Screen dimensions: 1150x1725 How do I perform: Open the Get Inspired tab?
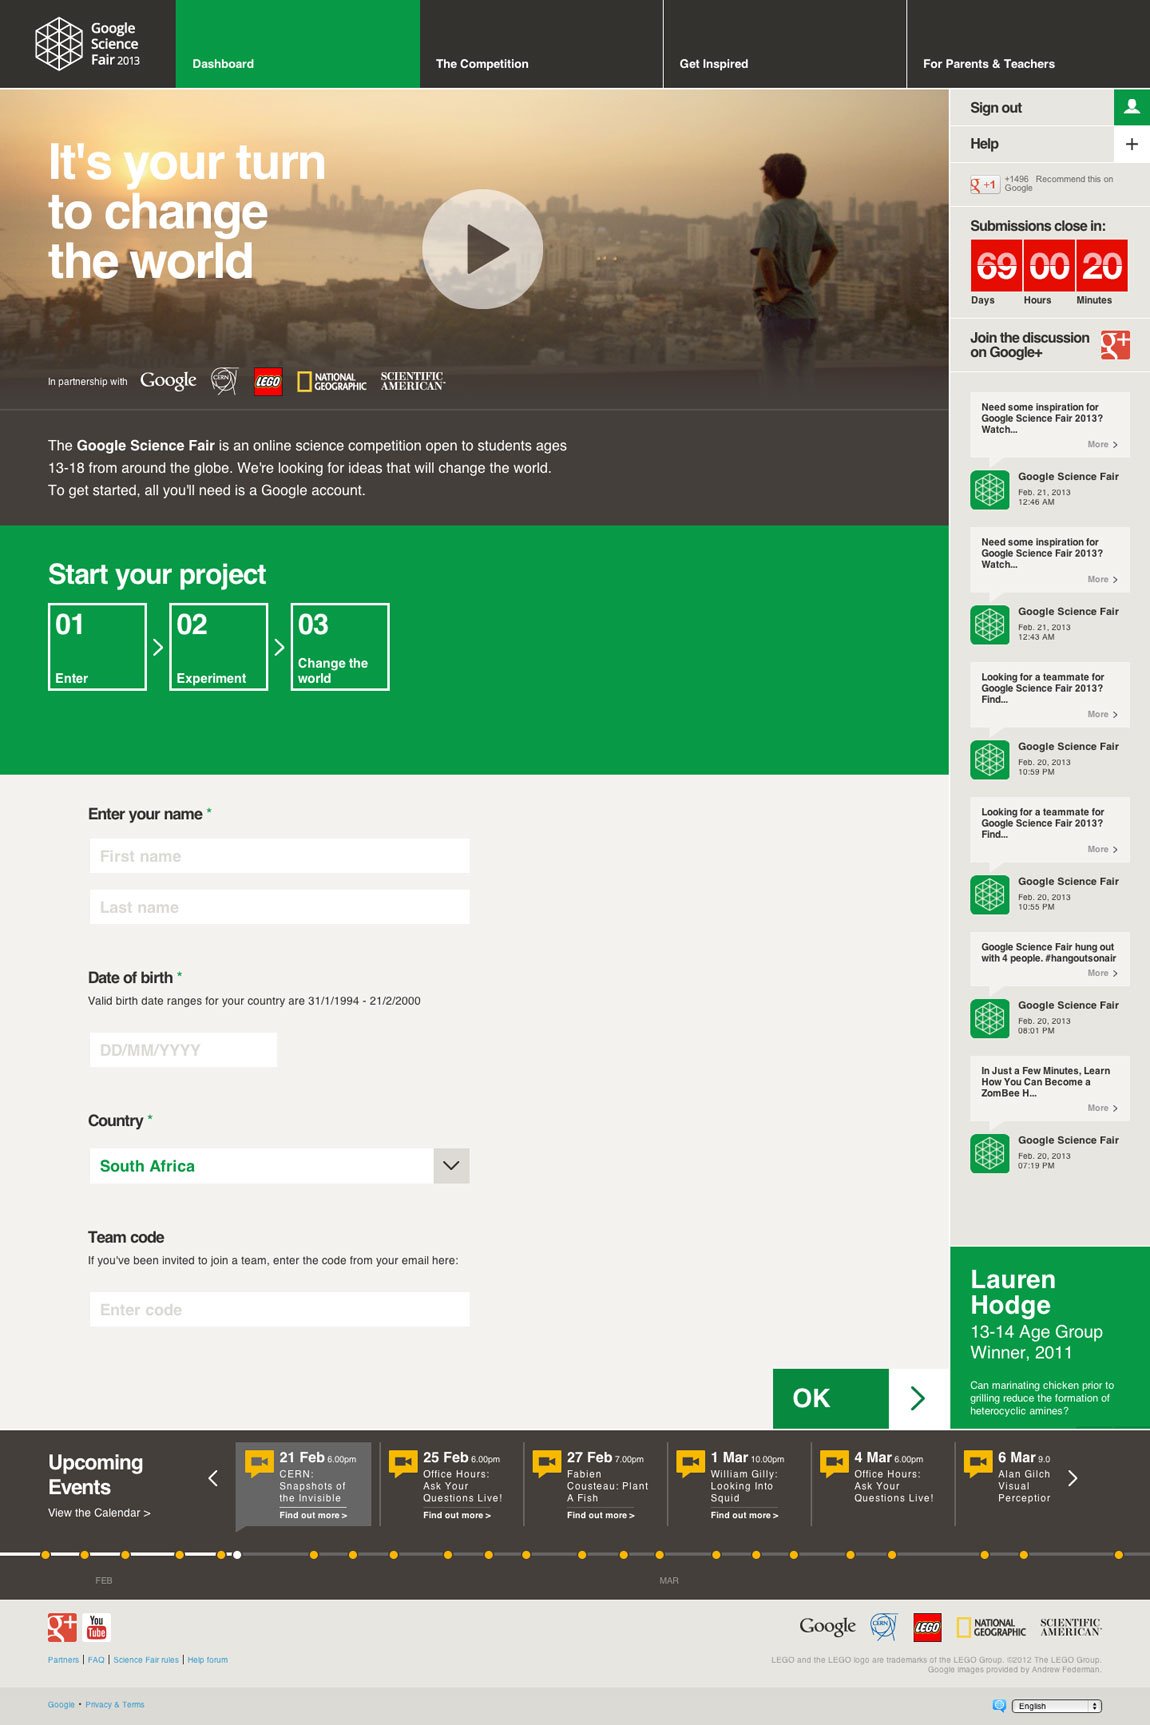(785, 44)
